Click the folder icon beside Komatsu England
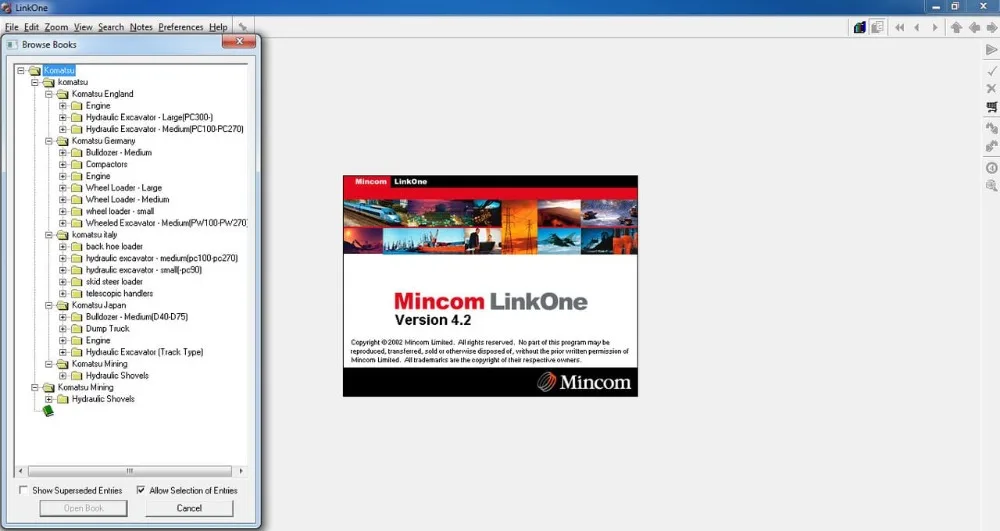Viewport: 1000px width, 531px height. [62, 94]
